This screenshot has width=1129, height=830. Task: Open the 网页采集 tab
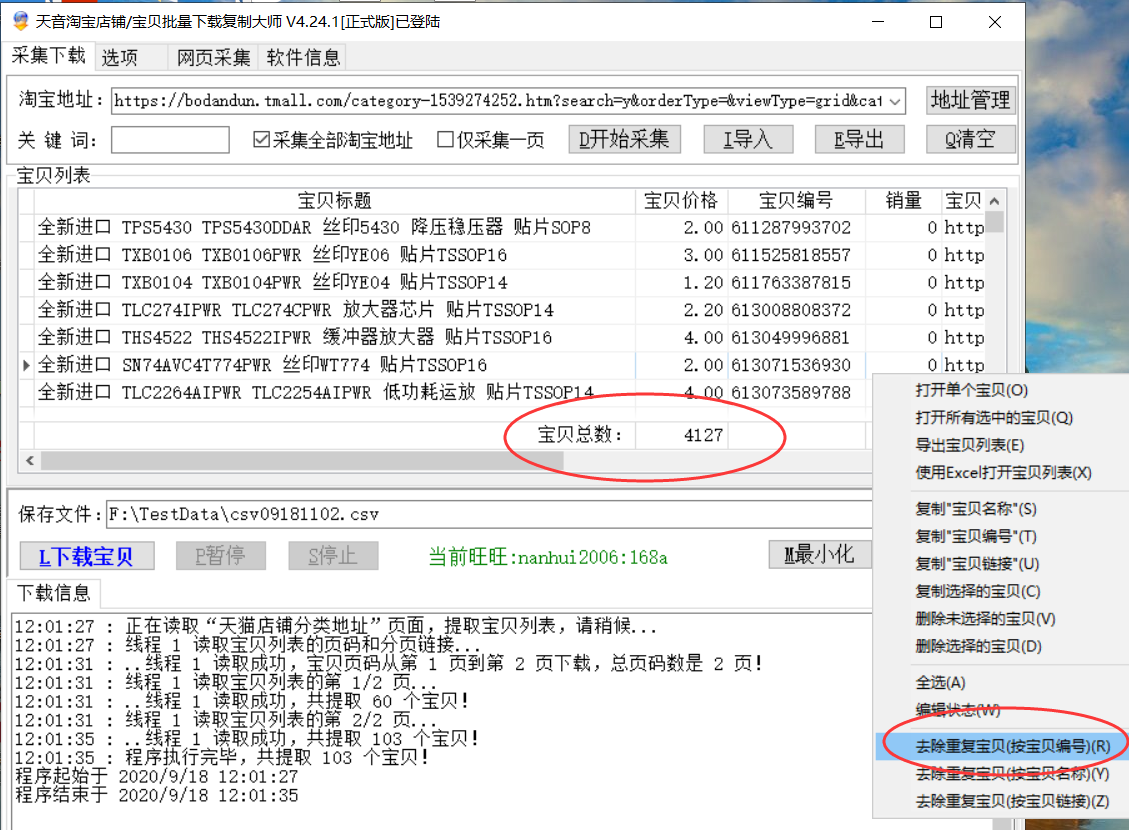(214, 58)
